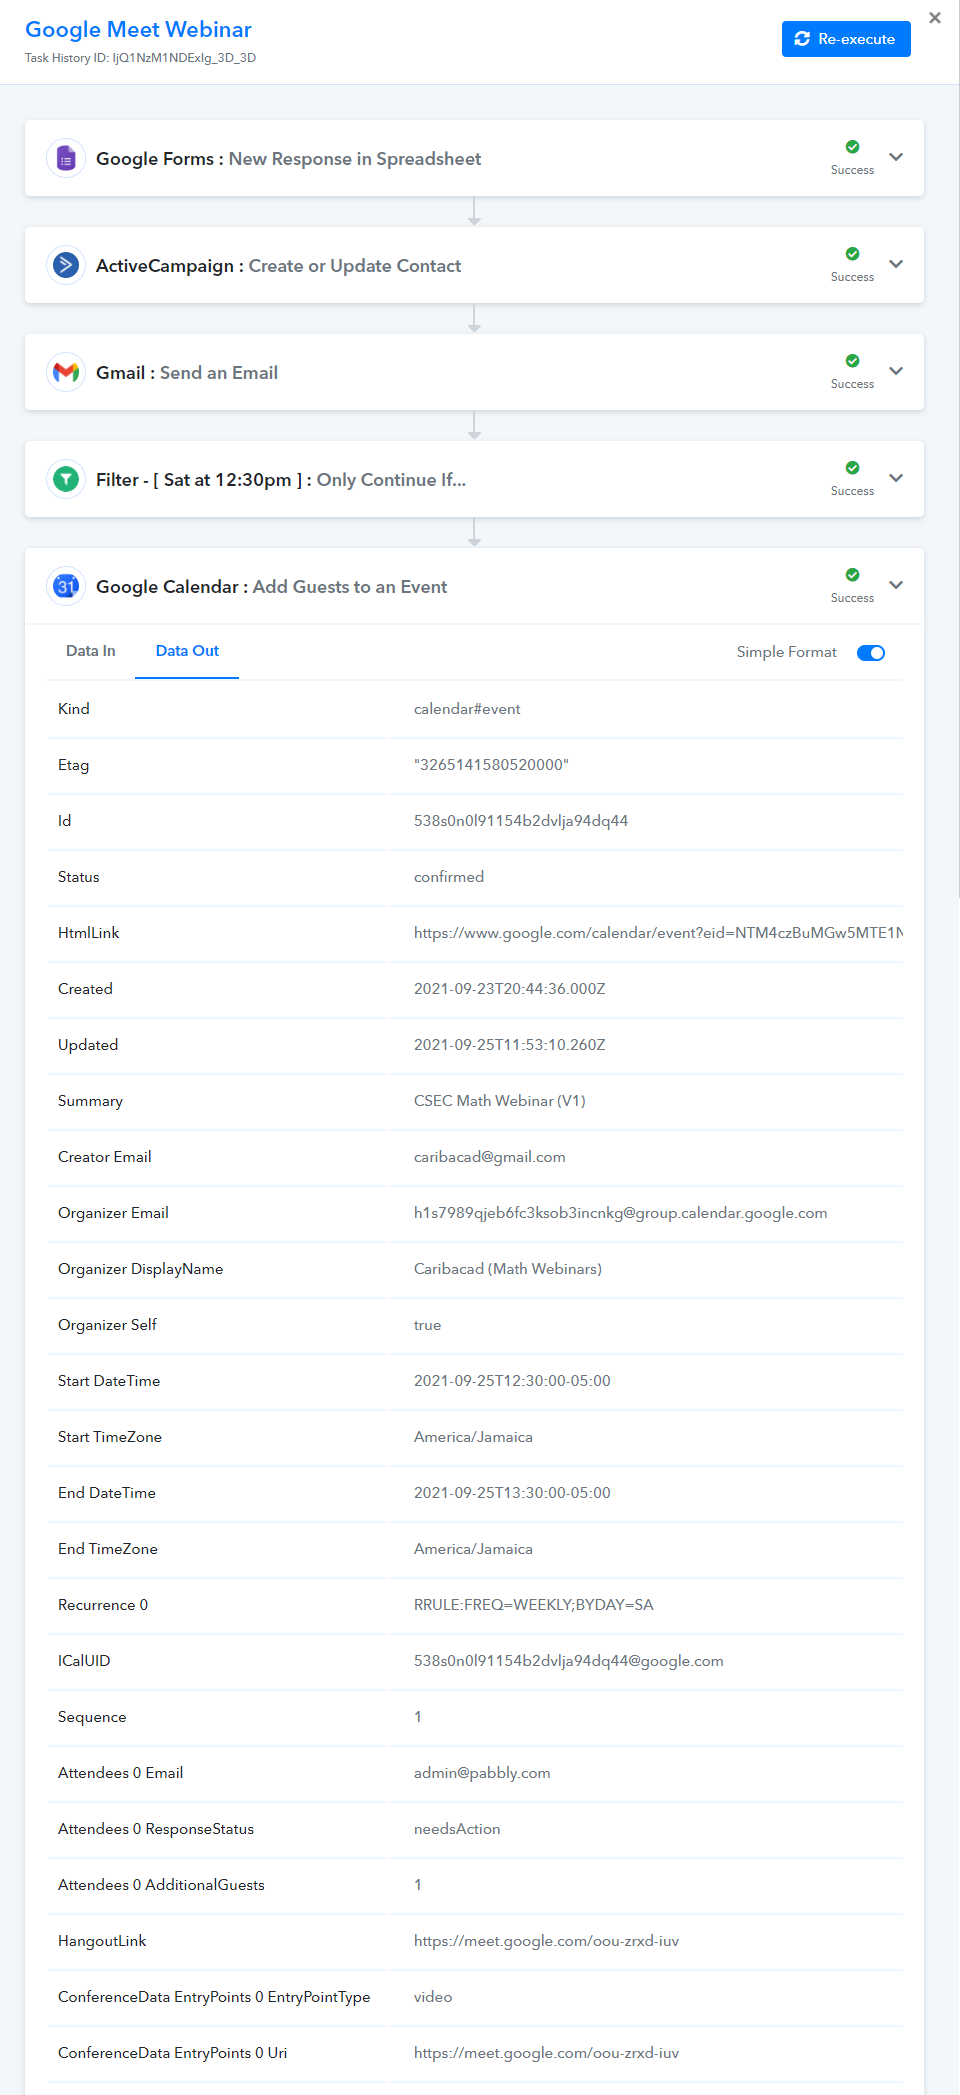This screenshot has width=960, height=2095.
Task: Click the Google Forms success checkmark icon
Action: (x=852, y=147)
